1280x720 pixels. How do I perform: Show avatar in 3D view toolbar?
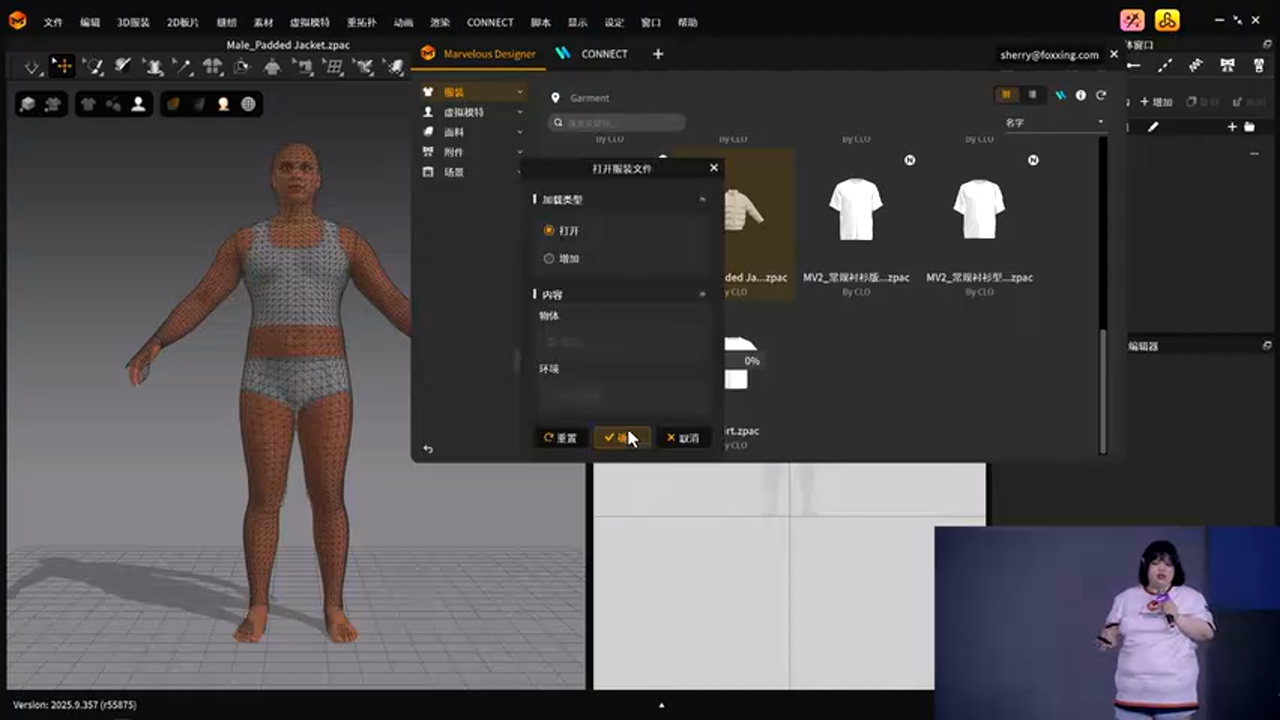[138, 104]
